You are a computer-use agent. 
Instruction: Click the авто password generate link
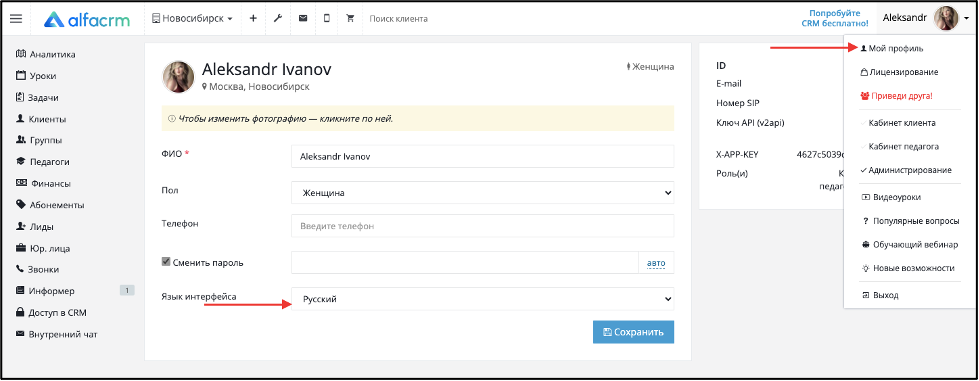(x=656, y=263)
